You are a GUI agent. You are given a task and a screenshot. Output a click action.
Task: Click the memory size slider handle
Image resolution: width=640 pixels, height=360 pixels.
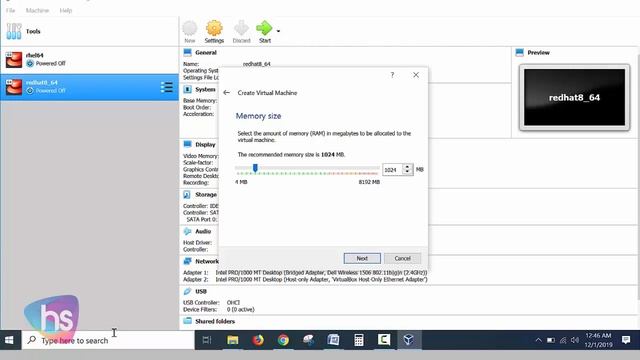(255, 168)
